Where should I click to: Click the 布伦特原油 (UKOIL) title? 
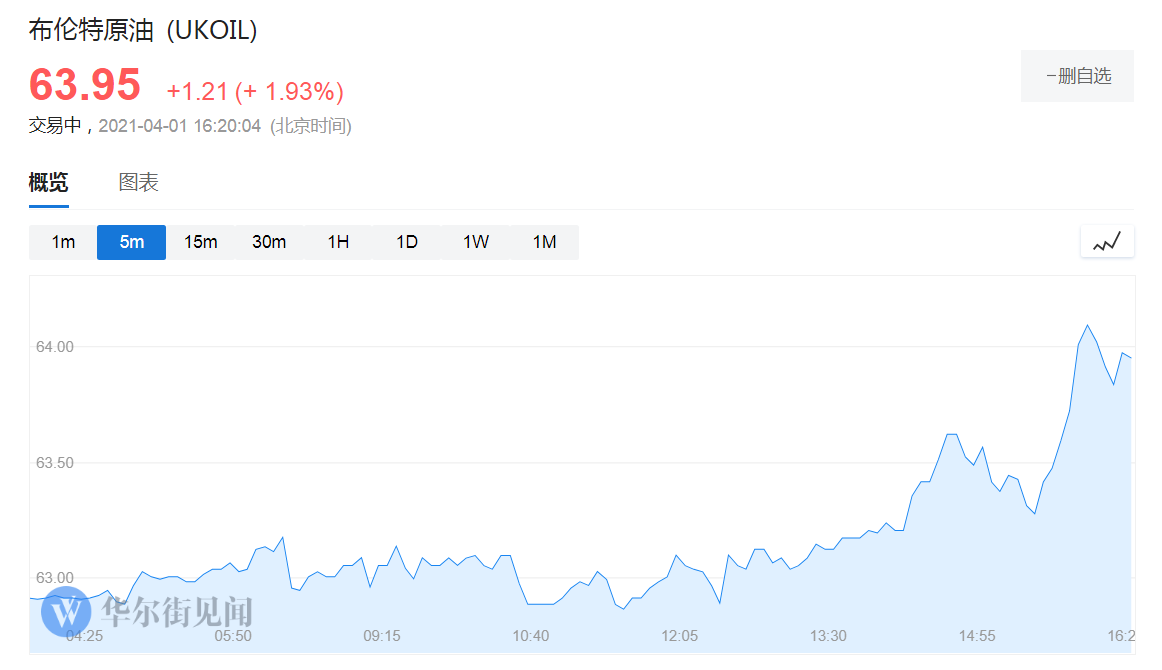[x=143, y=31]
